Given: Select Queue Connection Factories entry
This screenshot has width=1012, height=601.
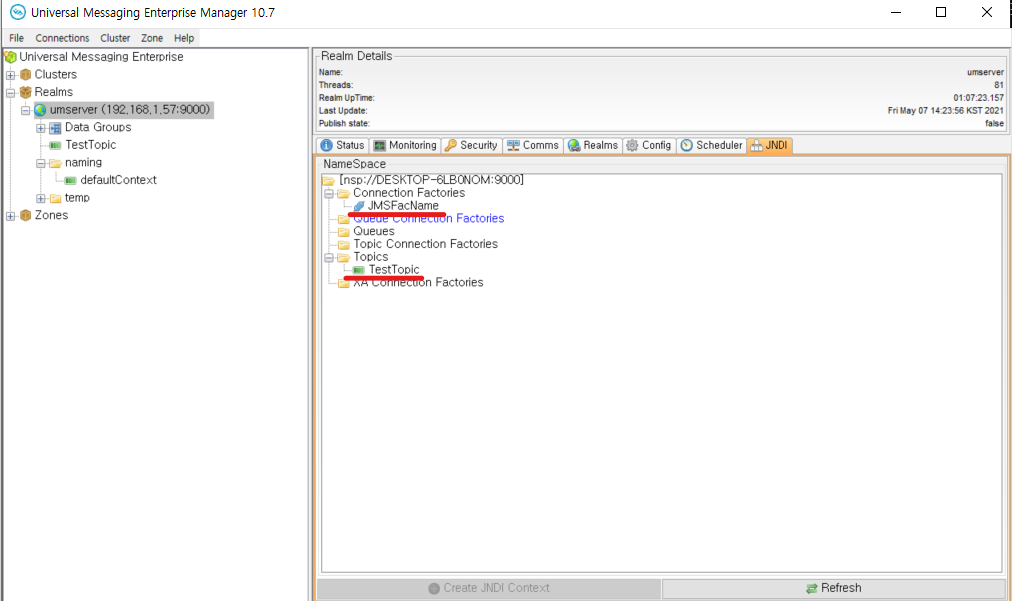Looking at the screenshot, I should [428, 219].
